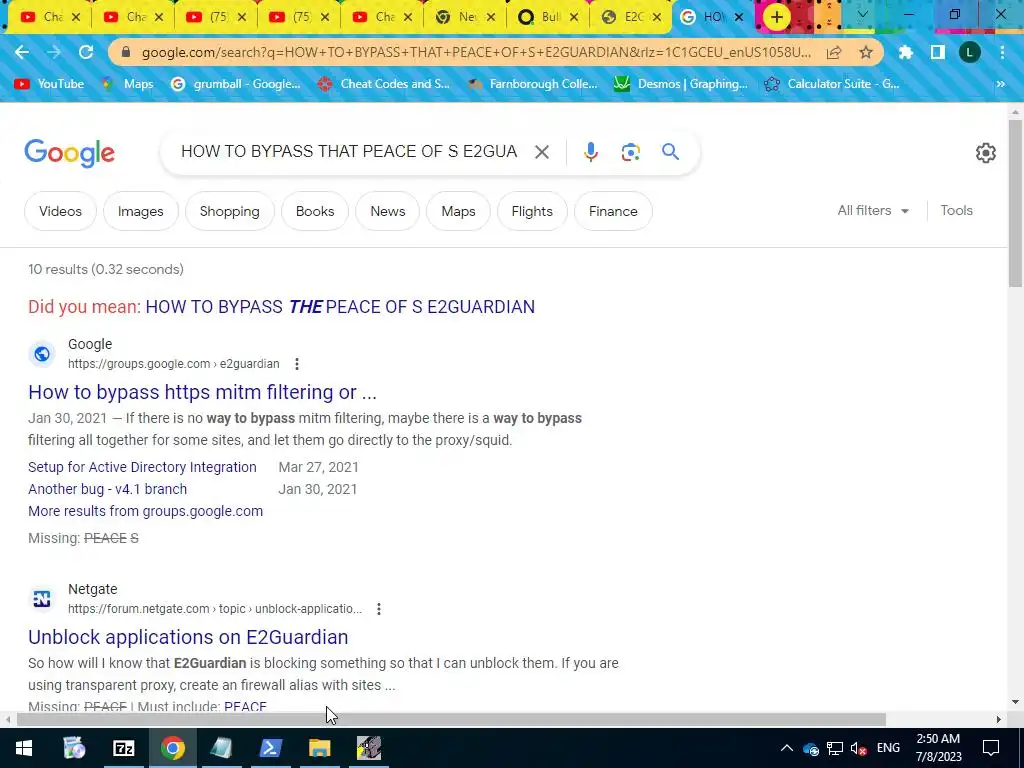Filter results by News
Image resolution: width=1024 pixels, height=768 pixels.
pos(388,212)
